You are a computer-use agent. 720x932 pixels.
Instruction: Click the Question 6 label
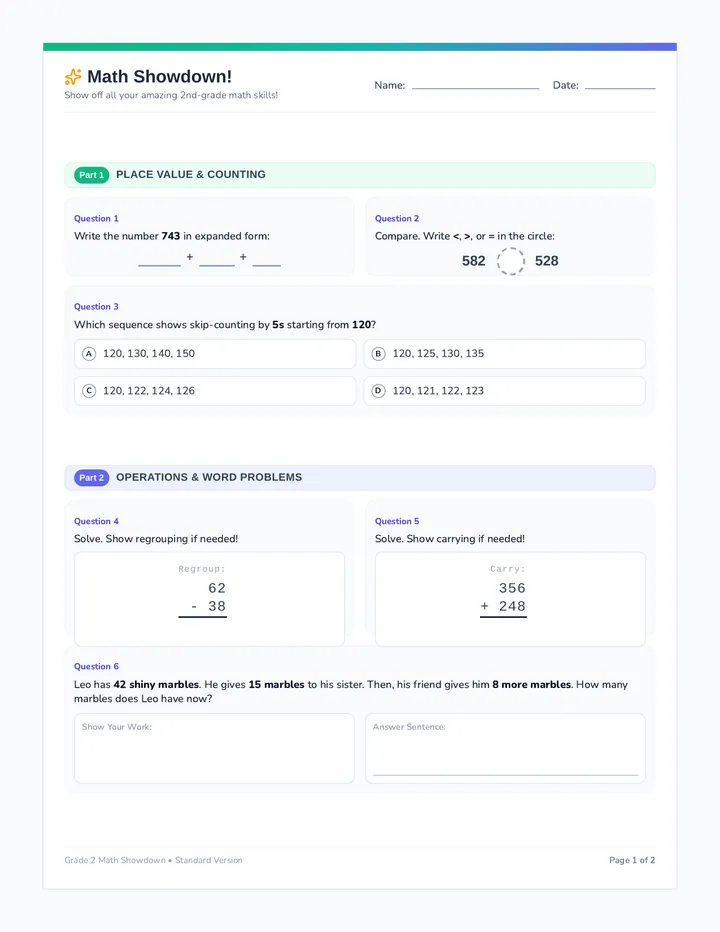point(96,667)
